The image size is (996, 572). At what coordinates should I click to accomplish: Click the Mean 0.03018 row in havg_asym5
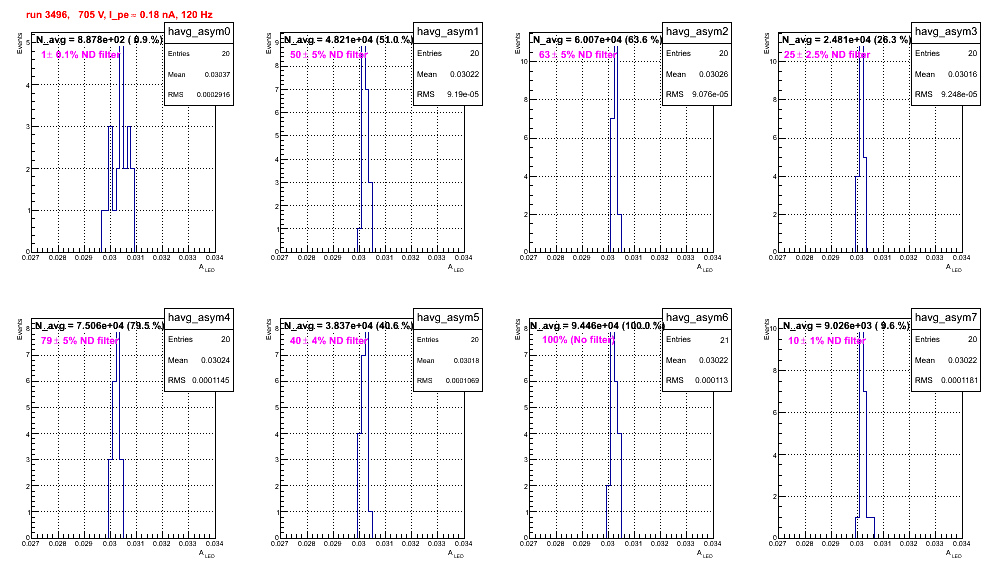[x=448, y=360]
